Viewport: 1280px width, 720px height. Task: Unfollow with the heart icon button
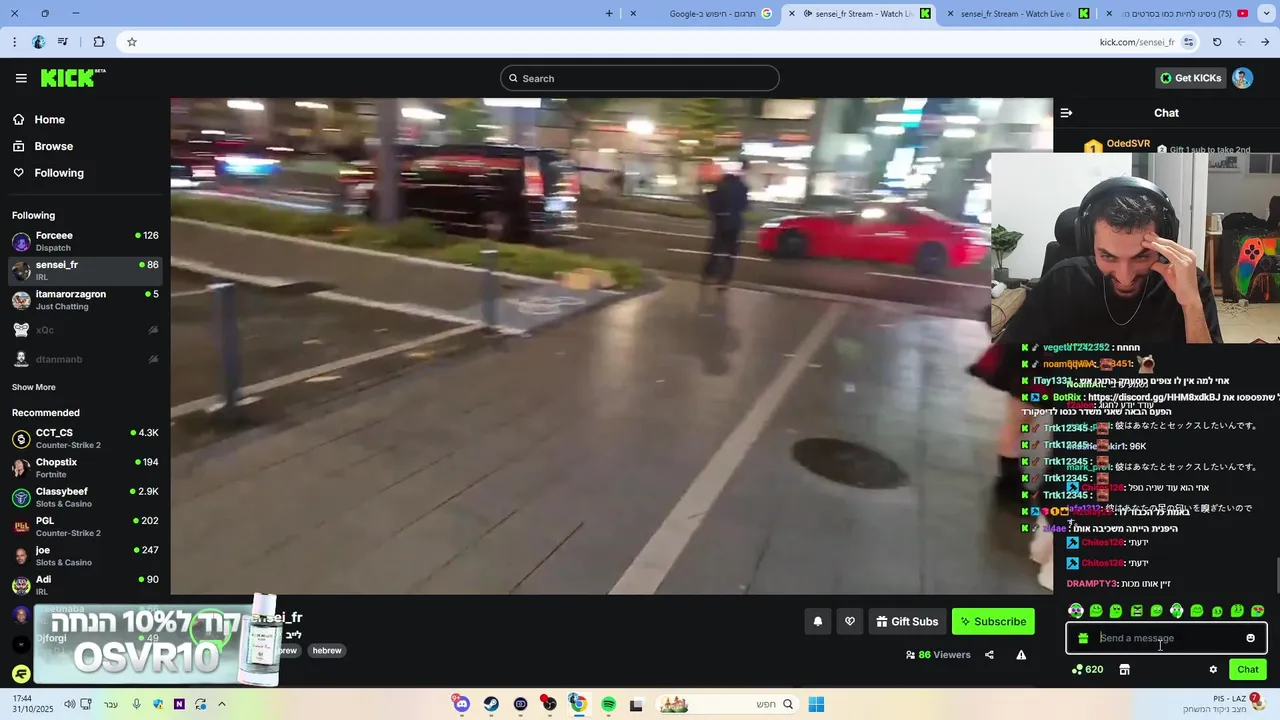click(850, 621)
